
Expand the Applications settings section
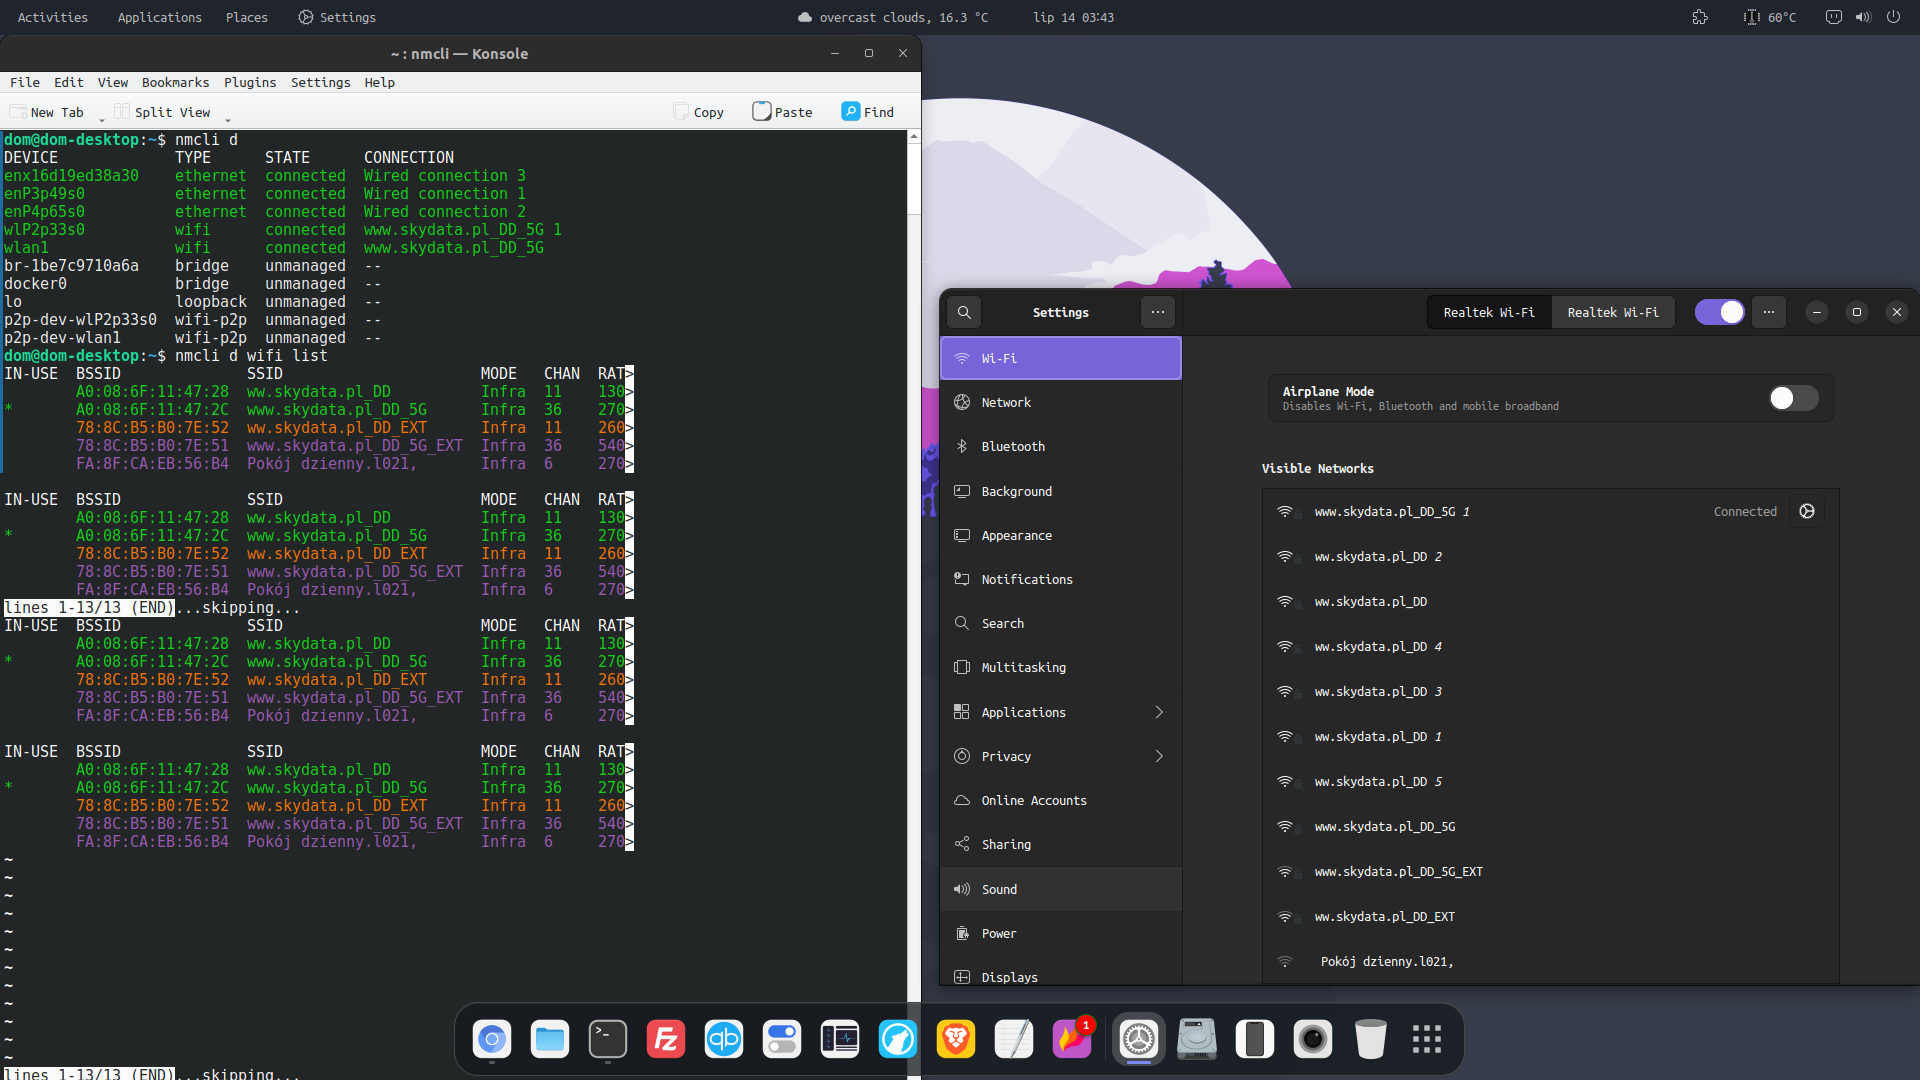click(1157, 711)
